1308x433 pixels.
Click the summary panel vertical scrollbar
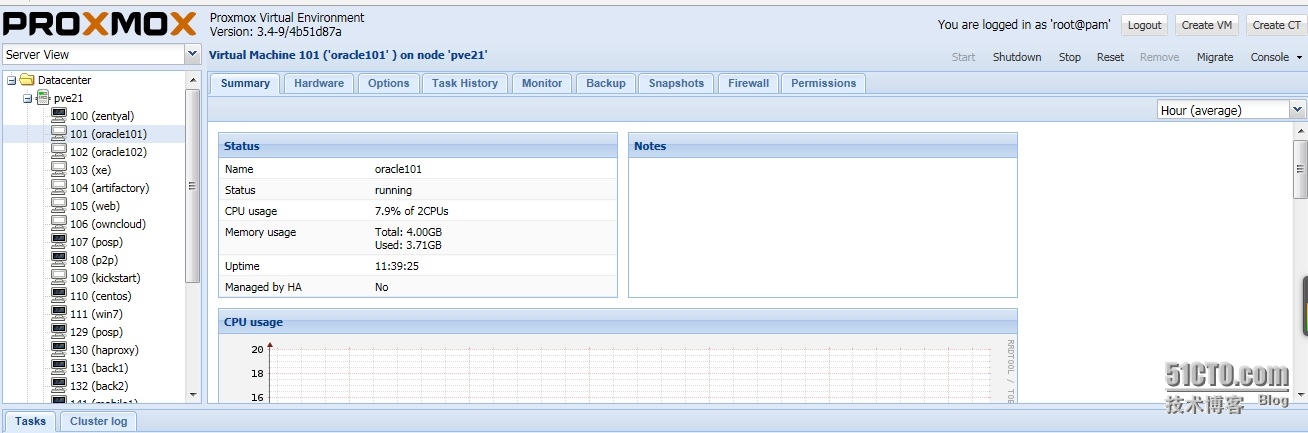1300,168
